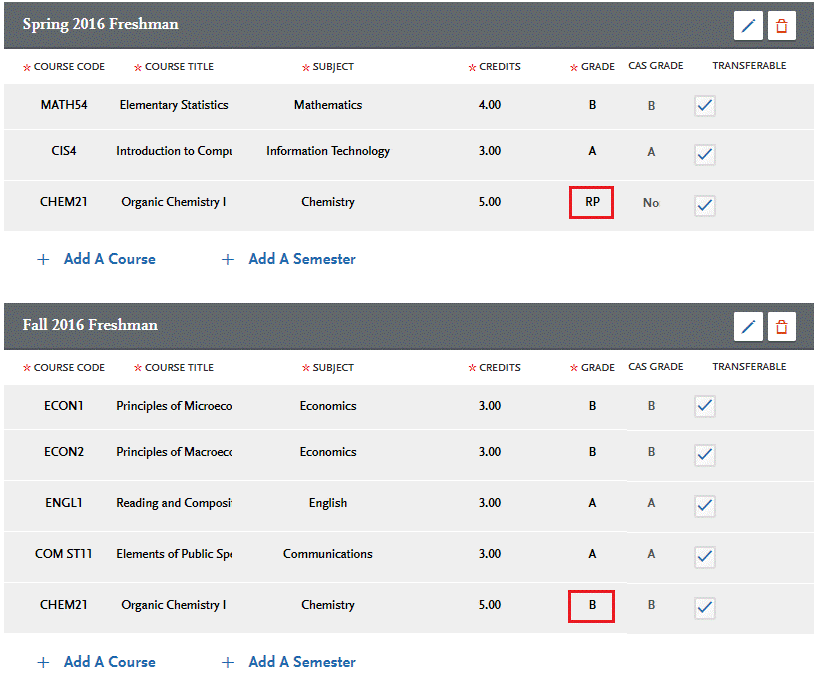Click the 4.00 credits field for MATH54
The width and height of the screenshot is (822, 682).
[490, 105]
